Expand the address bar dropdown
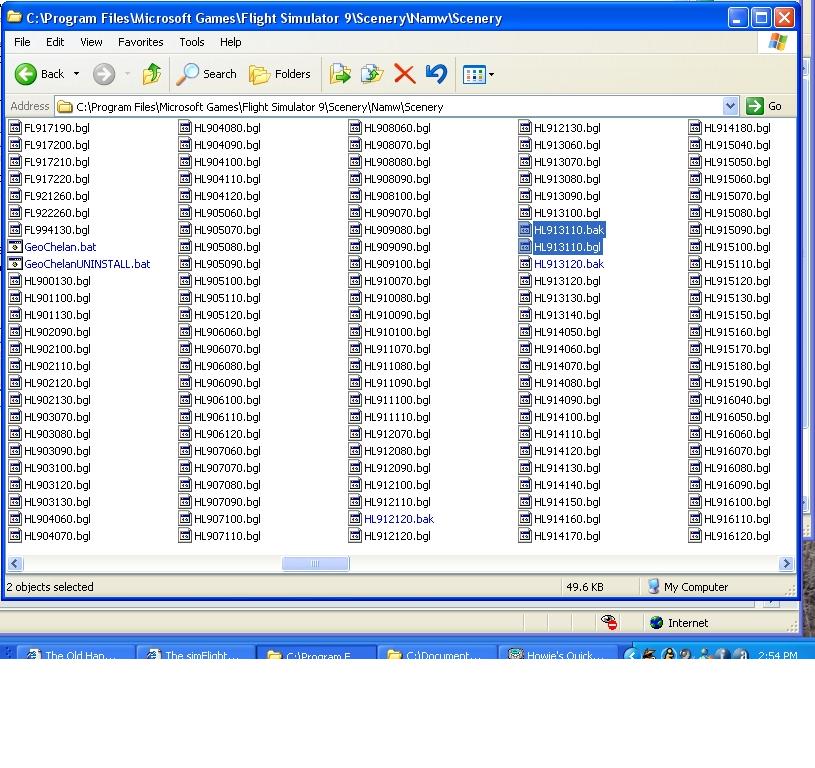The width and height of the screenshot is (815, 768). (x=730, y=106)
